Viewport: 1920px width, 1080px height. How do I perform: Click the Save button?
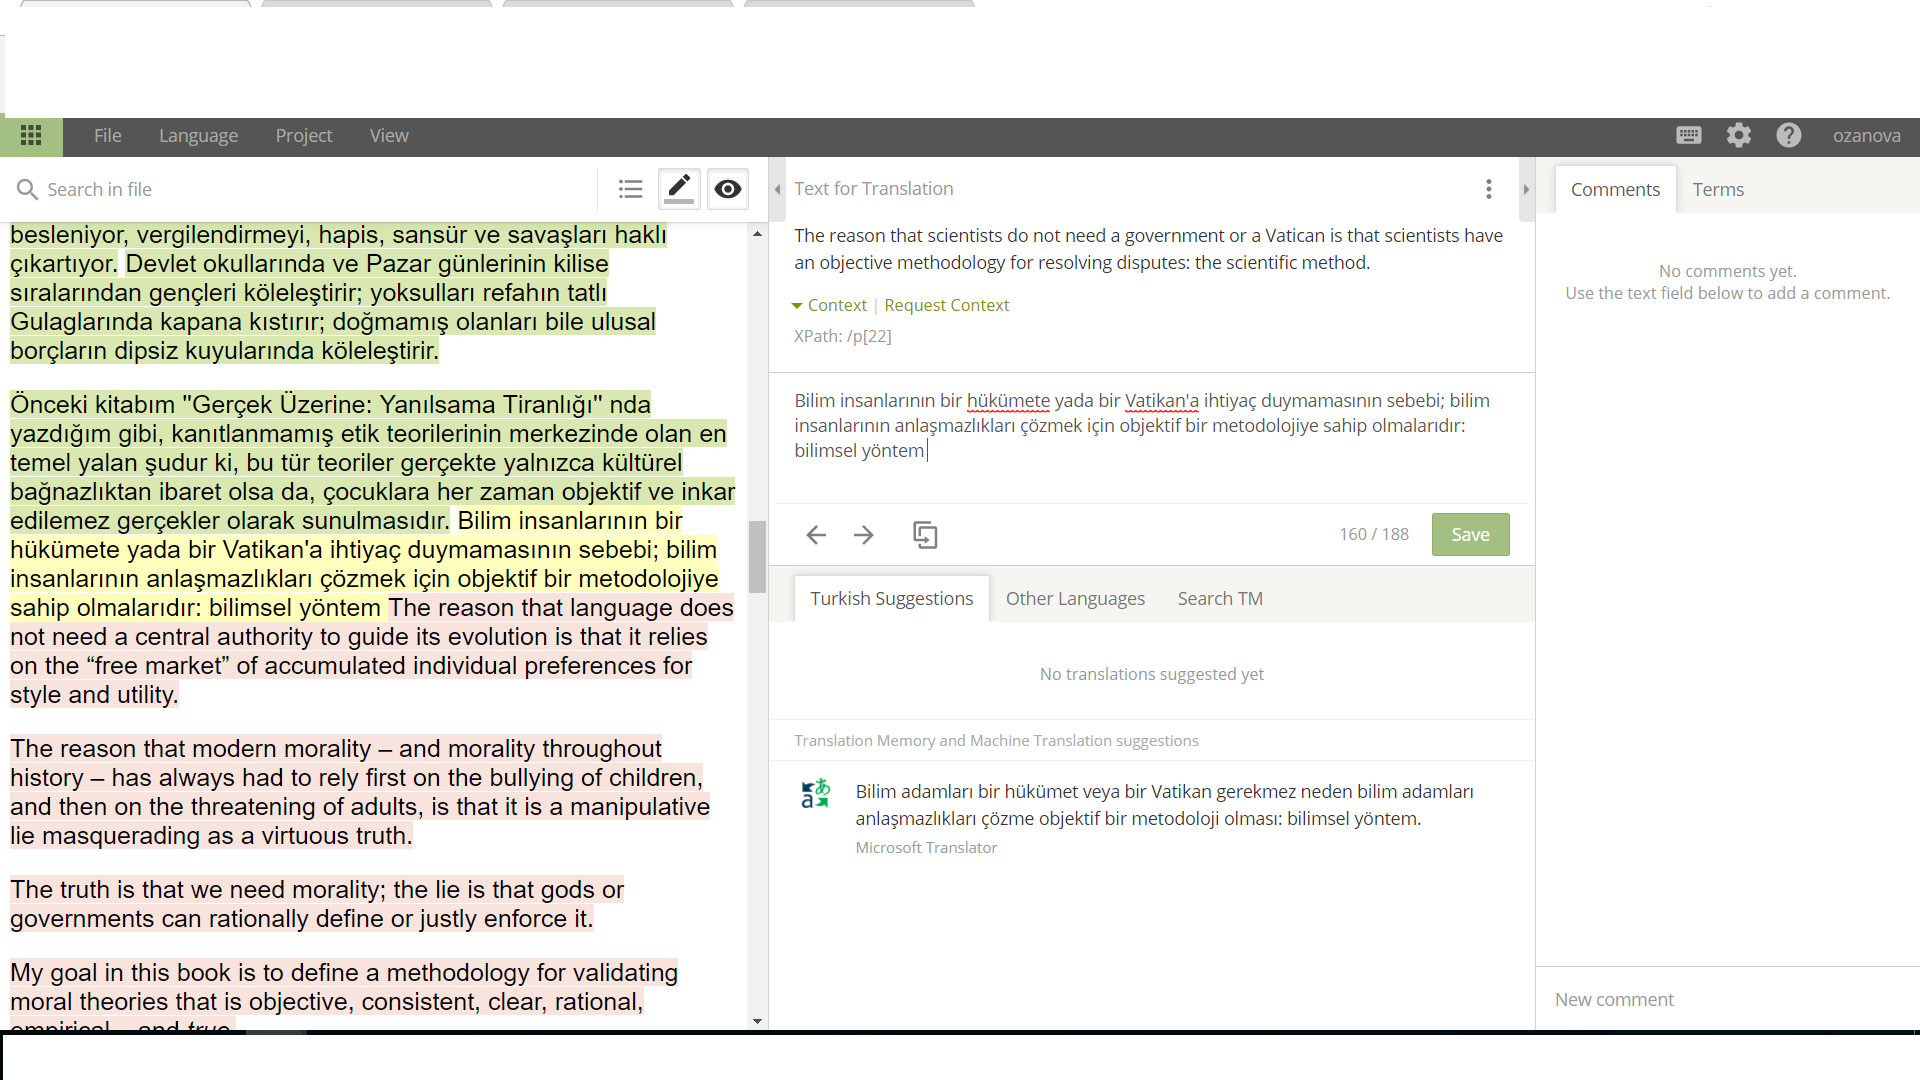point(1470,535)
